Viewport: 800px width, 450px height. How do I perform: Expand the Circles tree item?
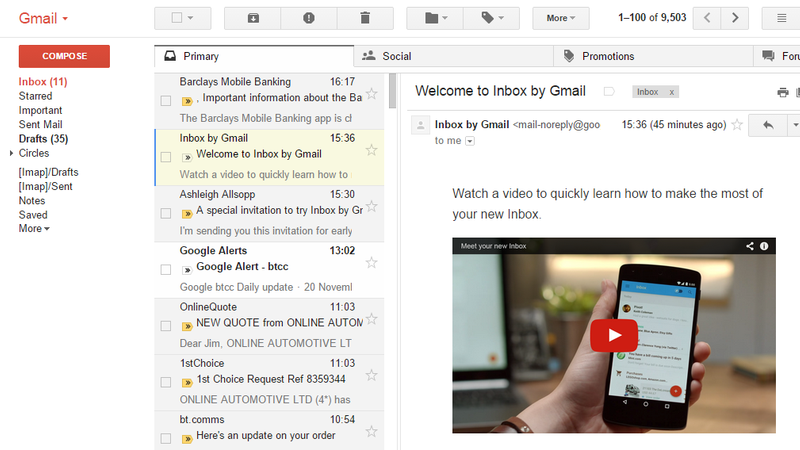coord(11,153)
